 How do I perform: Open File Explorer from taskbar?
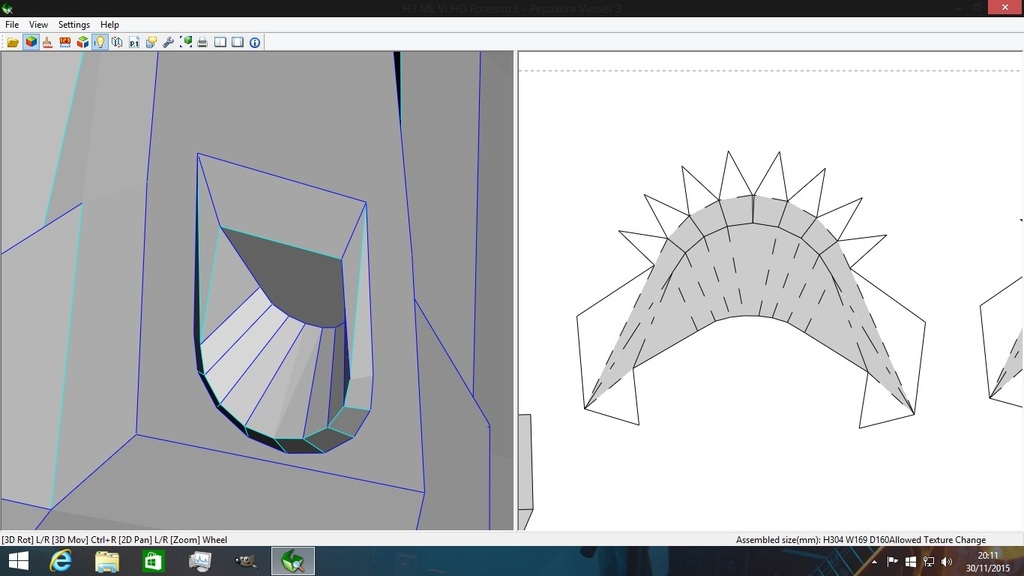tap(106, 561)
